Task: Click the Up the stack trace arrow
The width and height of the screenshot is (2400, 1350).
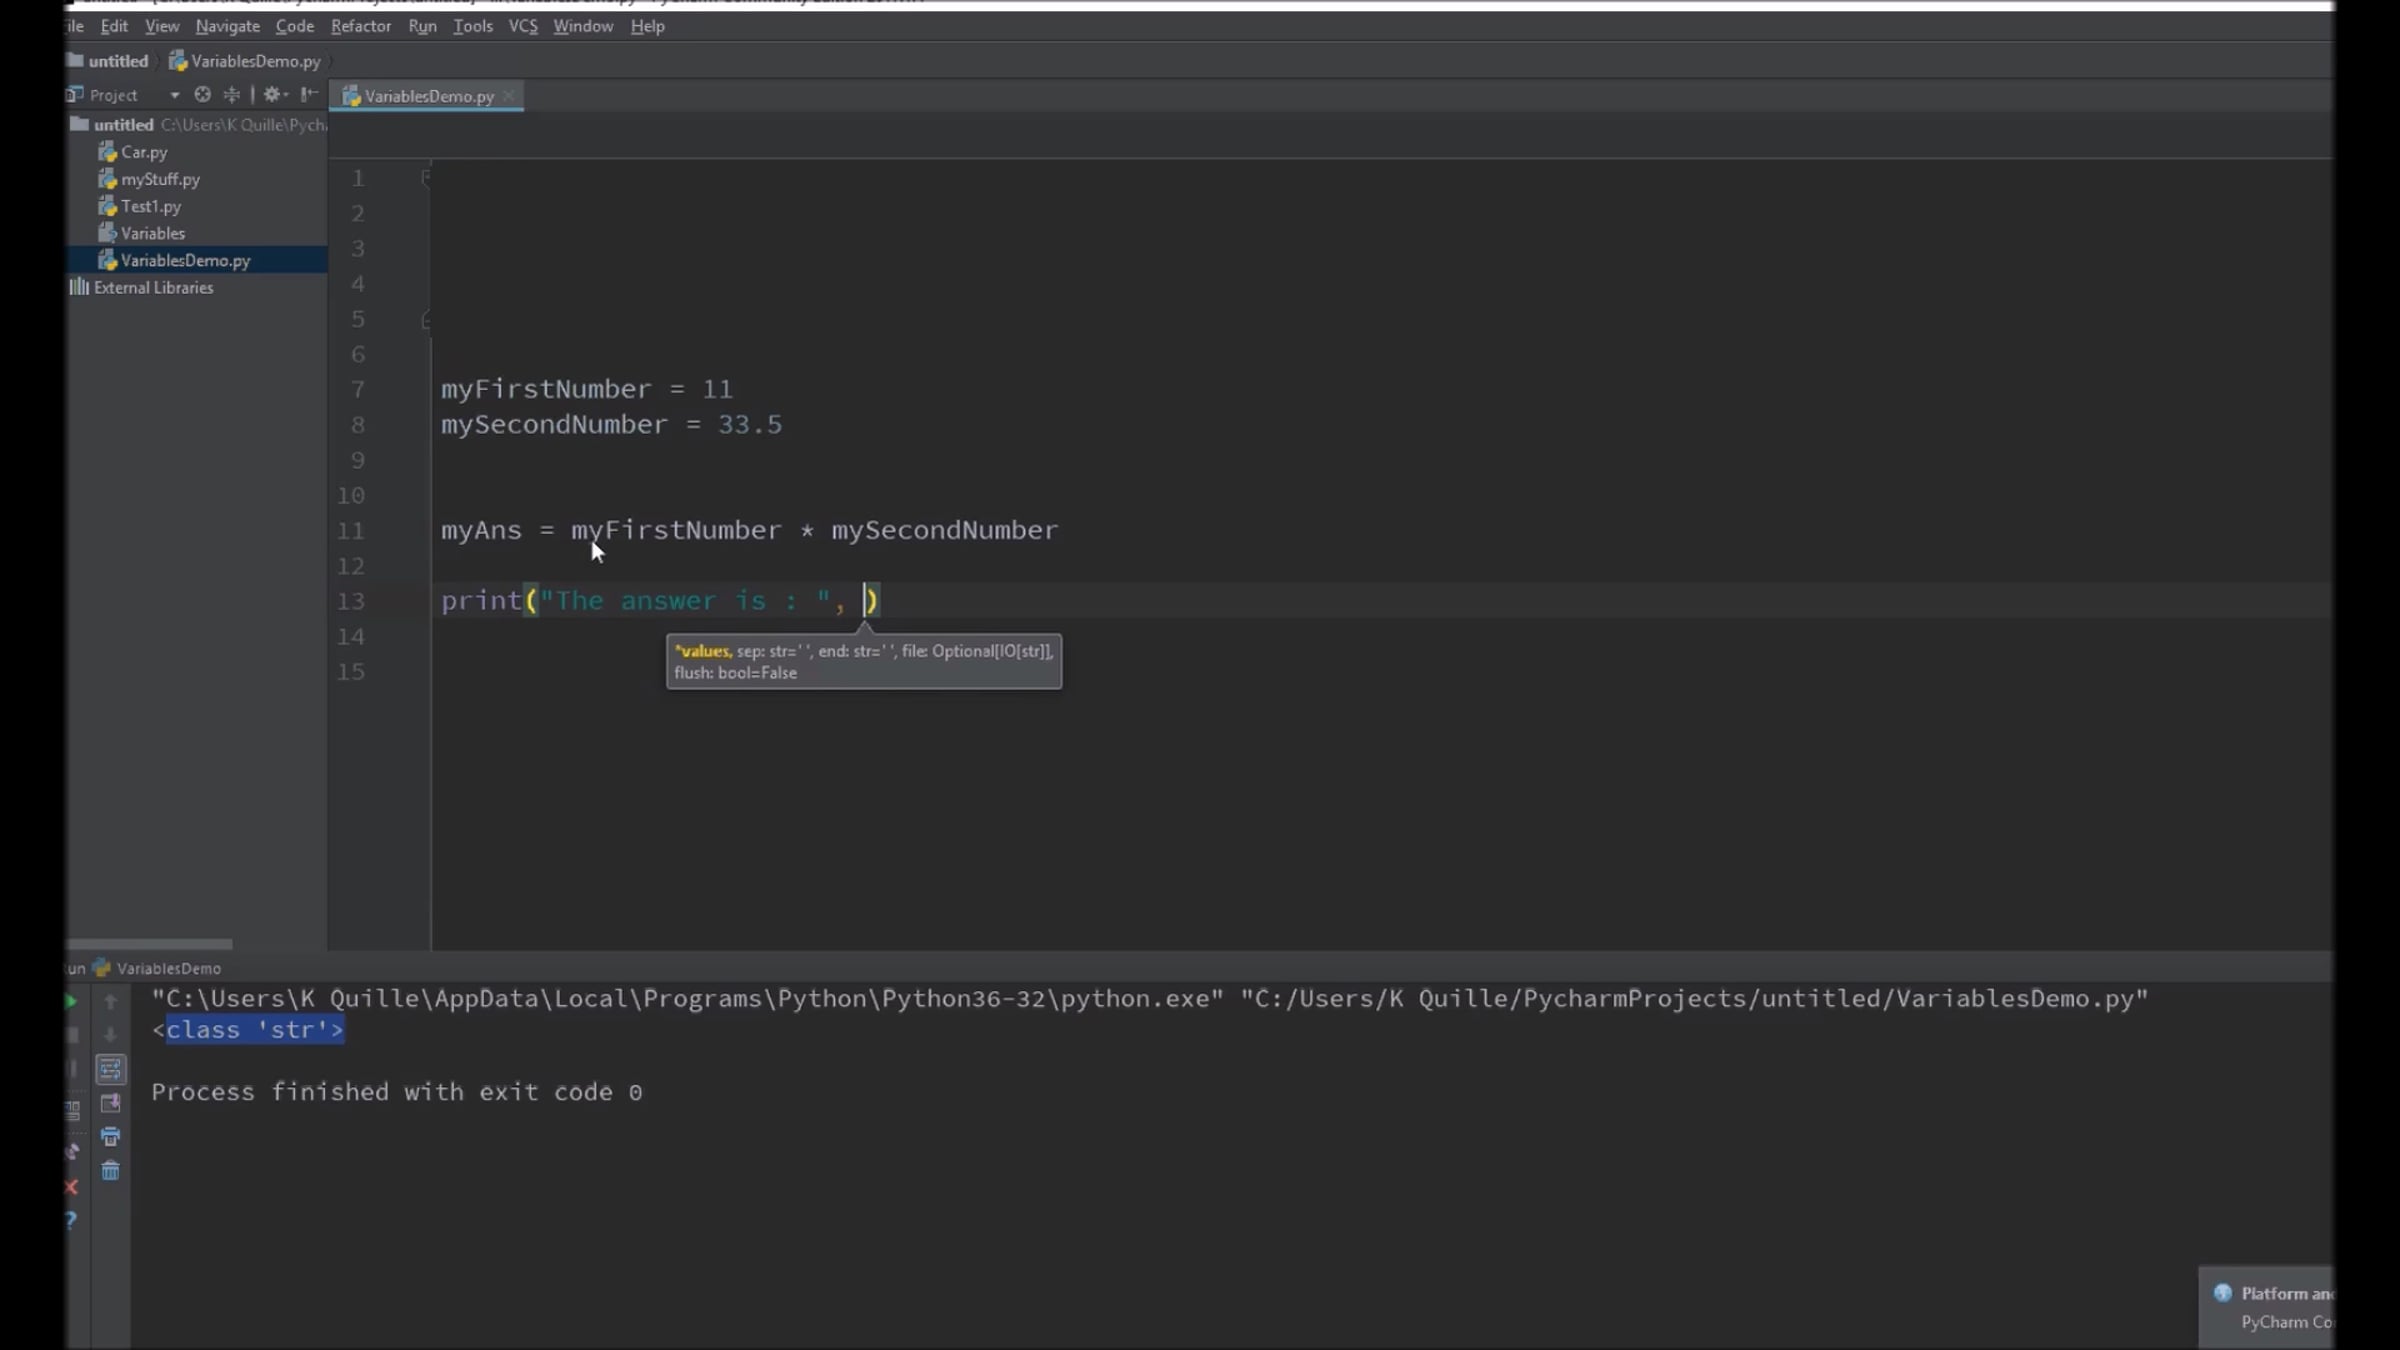Action: coord(110,1001)
